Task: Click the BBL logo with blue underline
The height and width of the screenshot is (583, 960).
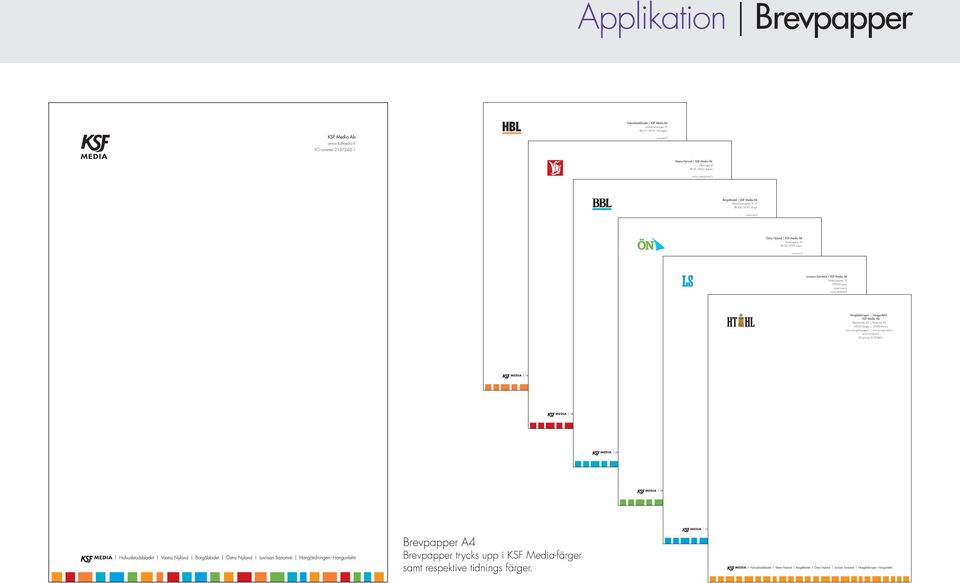Action: 602,204
